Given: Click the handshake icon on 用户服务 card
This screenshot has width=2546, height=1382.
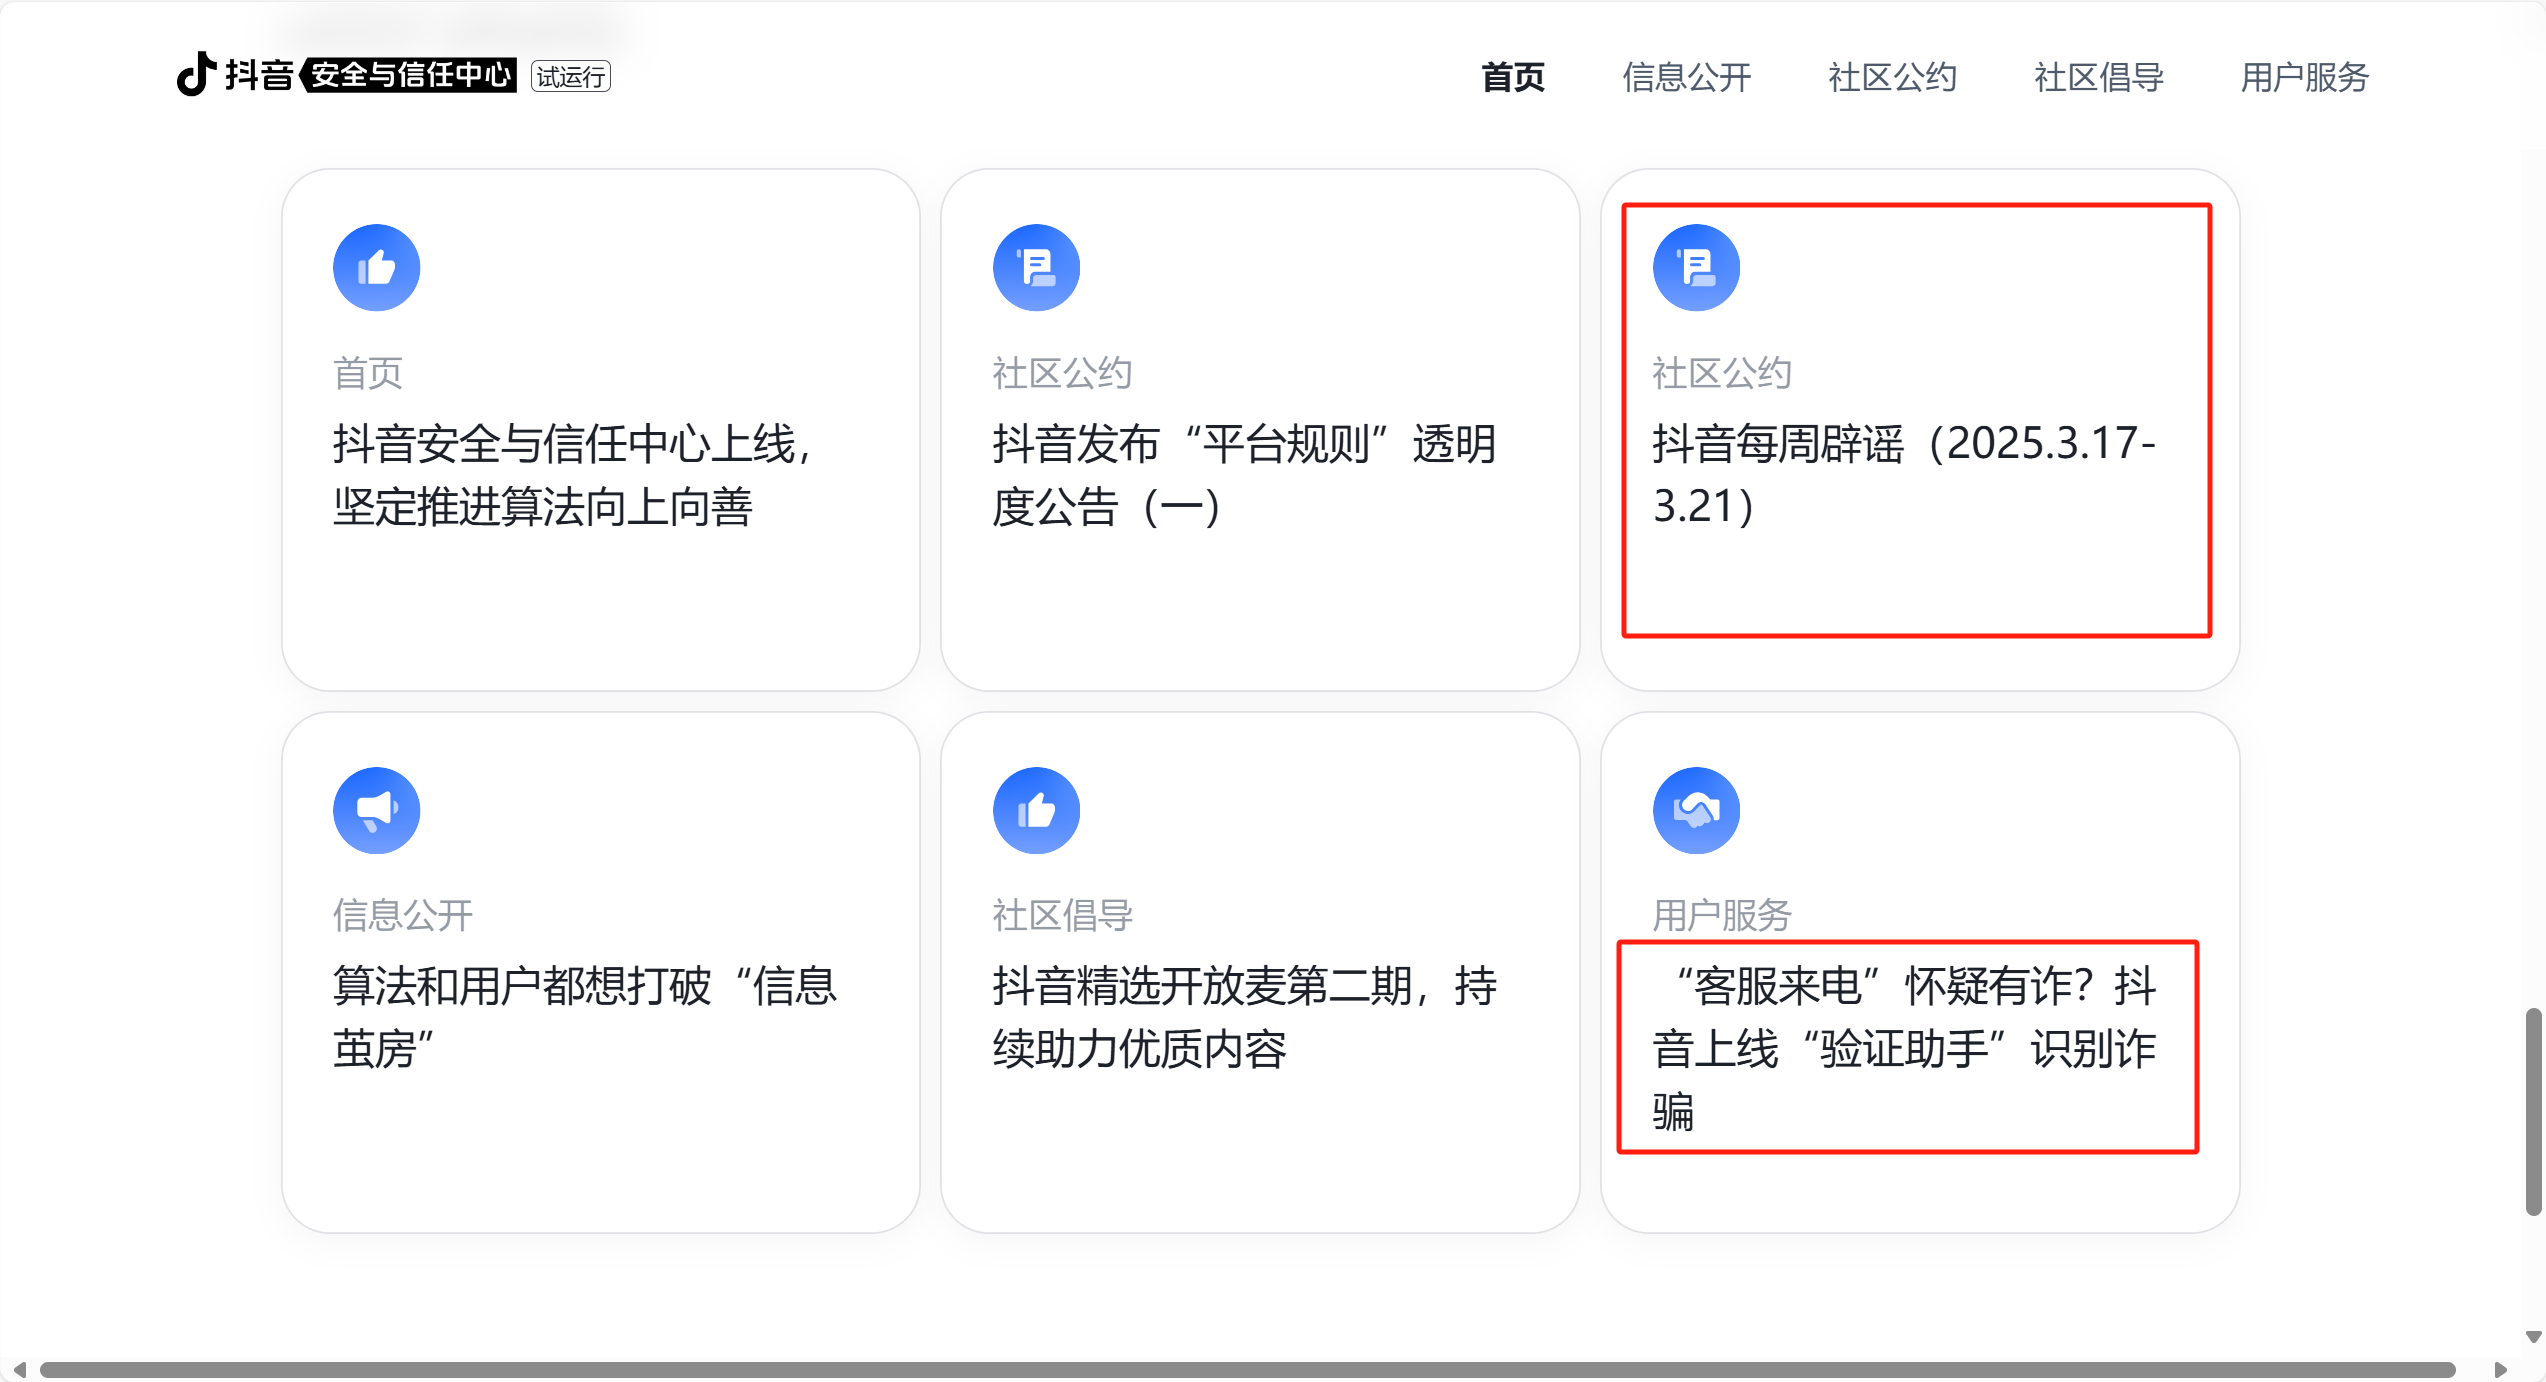Looking at the screenshot, I should click(1696, 810).
